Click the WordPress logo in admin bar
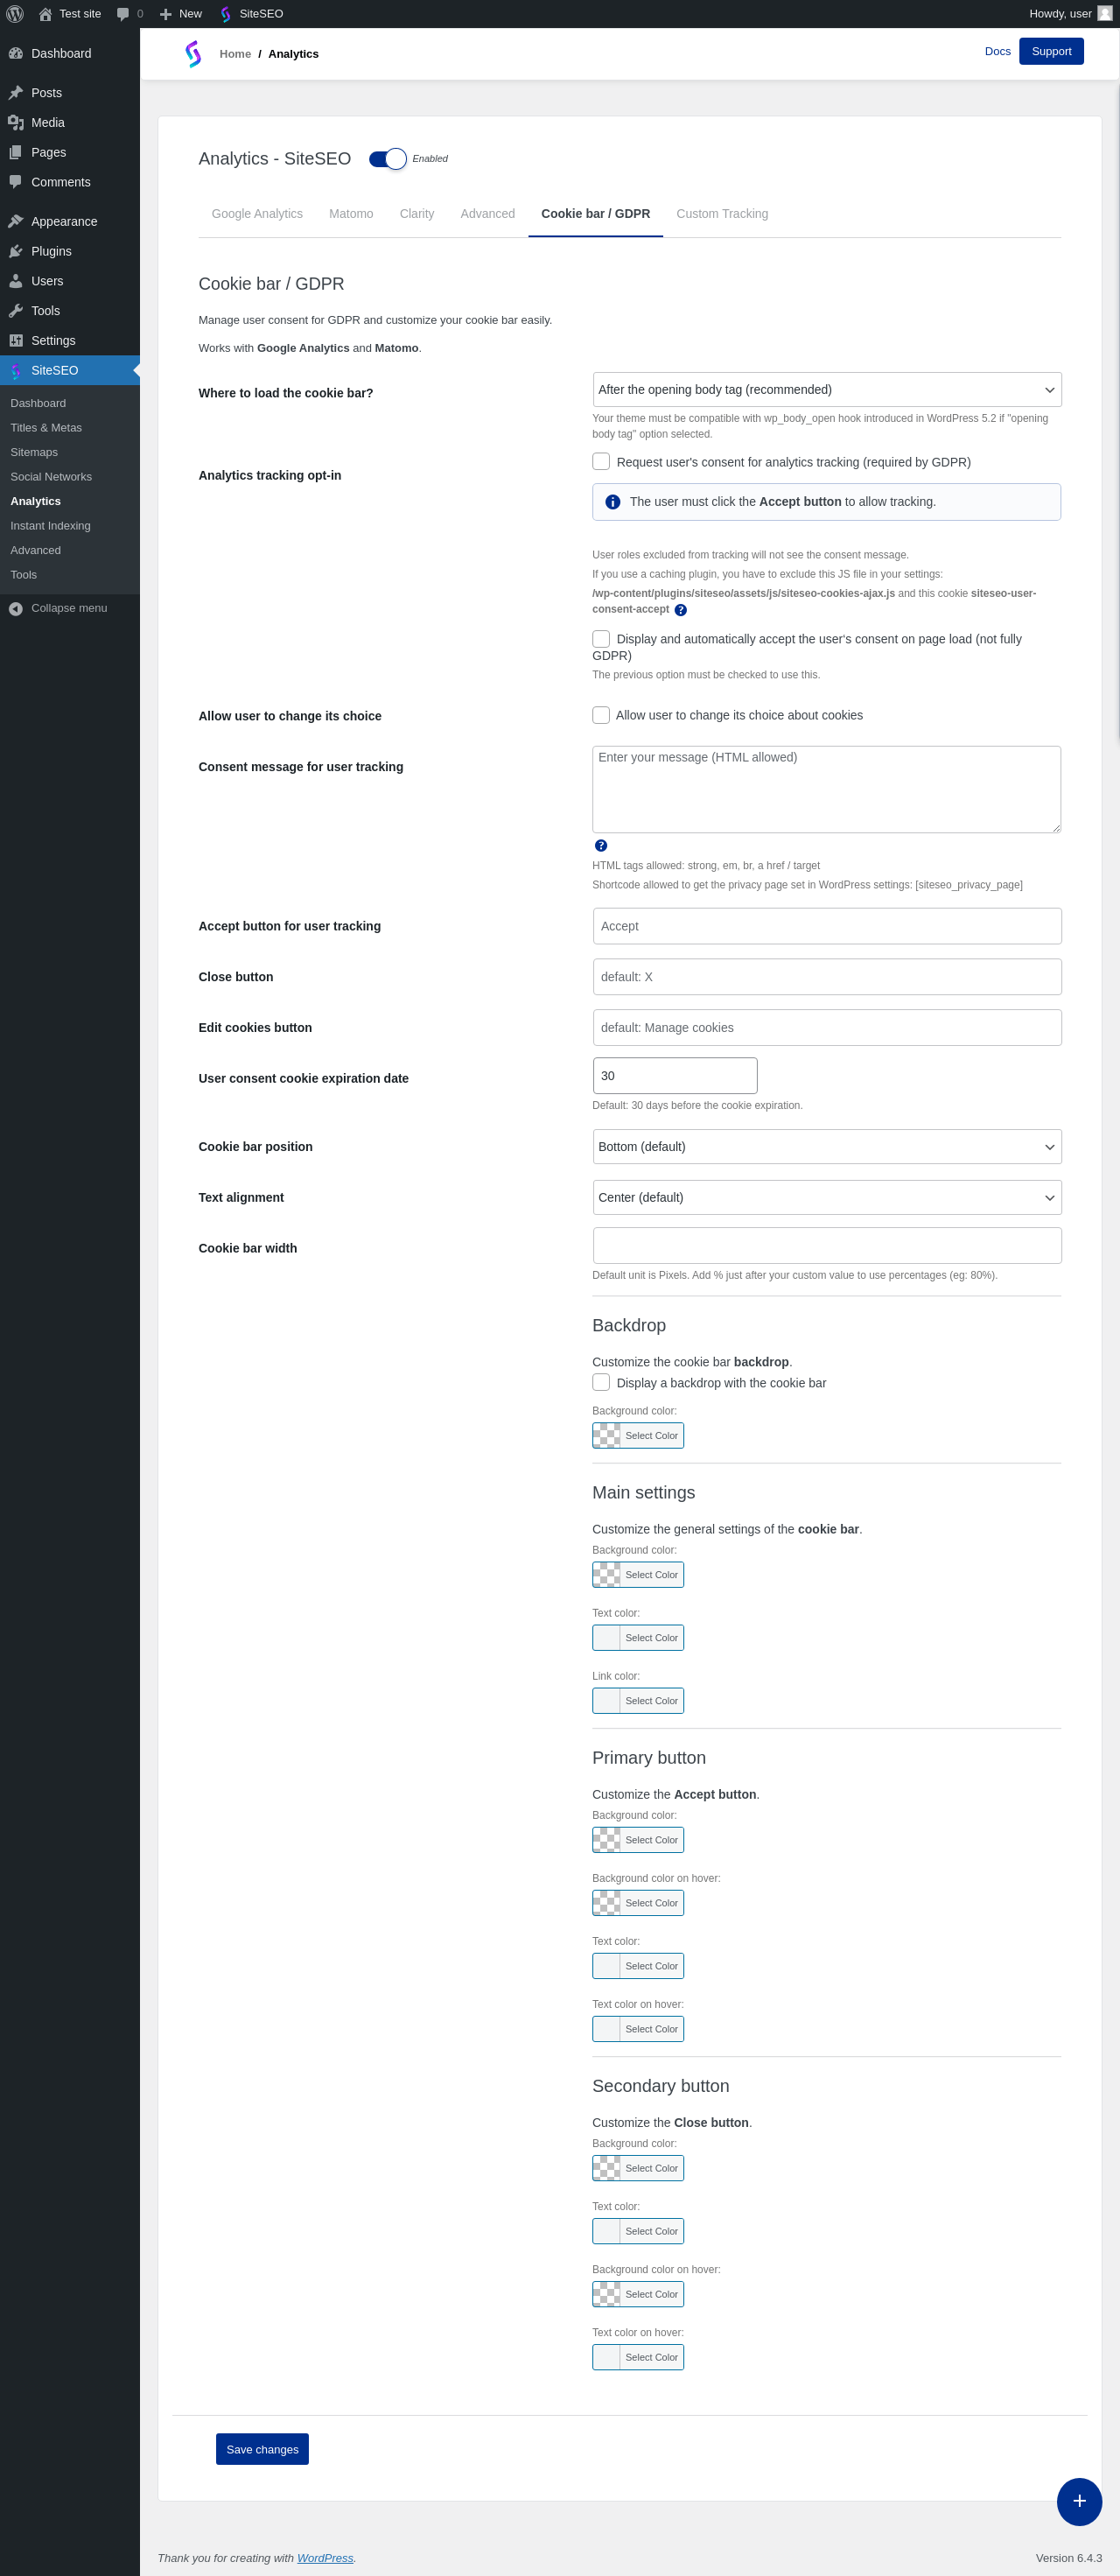 tap(15, 14)
